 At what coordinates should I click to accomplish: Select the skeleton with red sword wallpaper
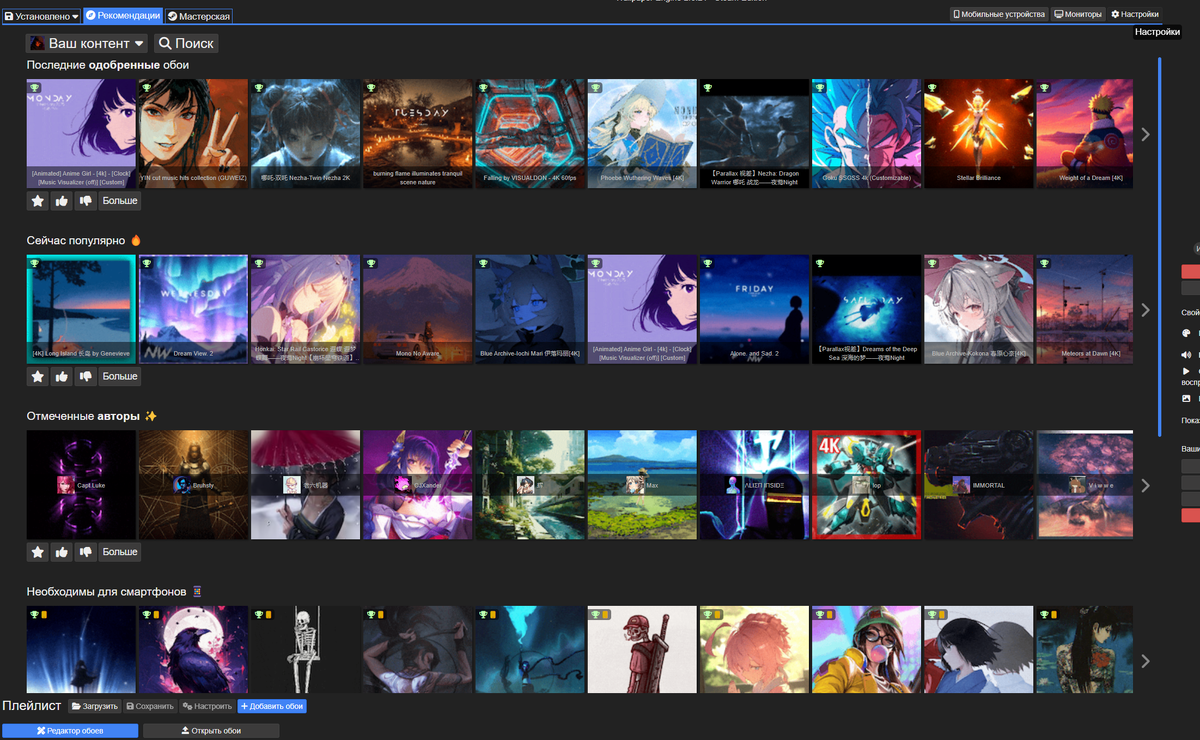(642, 649)
